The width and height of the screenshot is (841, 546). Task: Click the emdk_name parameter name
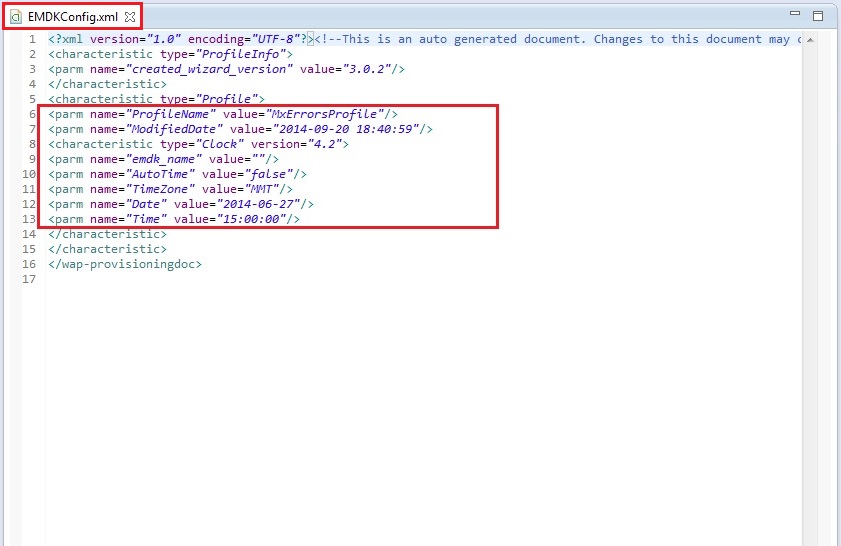click(156, 159)
